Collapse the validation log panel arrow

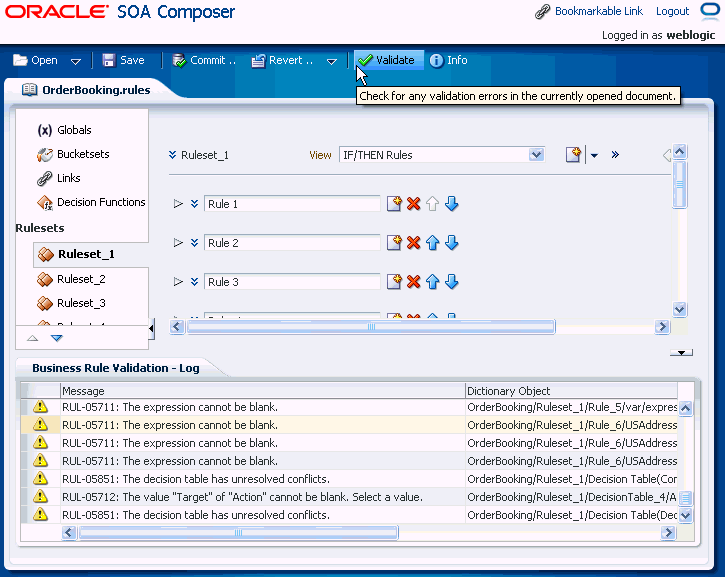pos(682,353)
